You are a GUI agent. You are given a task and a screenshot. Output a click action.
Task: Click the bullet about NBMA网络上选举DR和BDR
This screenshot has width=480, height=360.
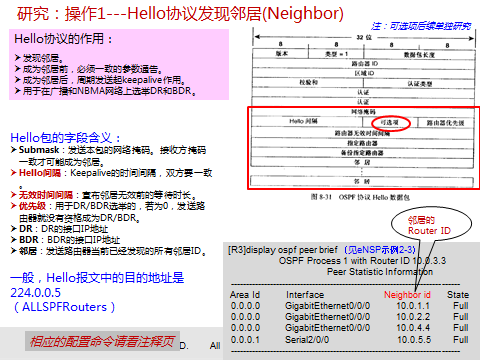(105, 91)
